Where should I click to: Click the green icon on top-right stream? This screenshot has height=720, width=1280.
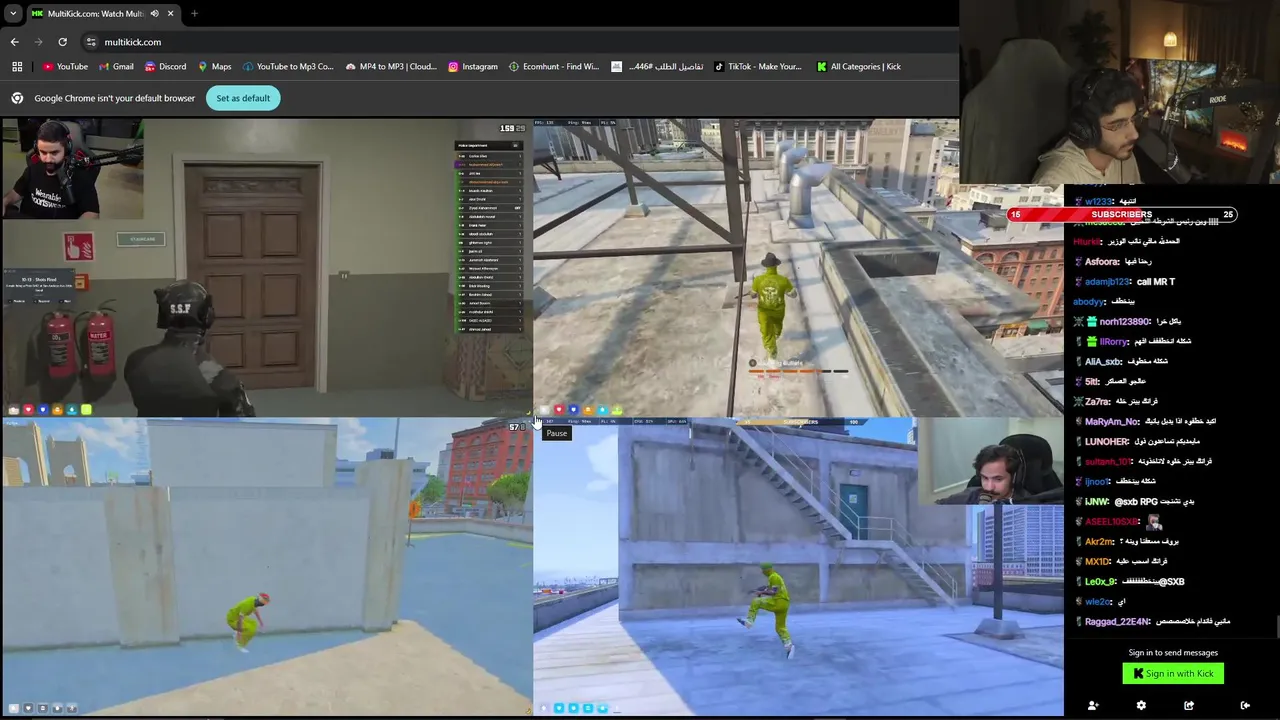pos(617,410)
